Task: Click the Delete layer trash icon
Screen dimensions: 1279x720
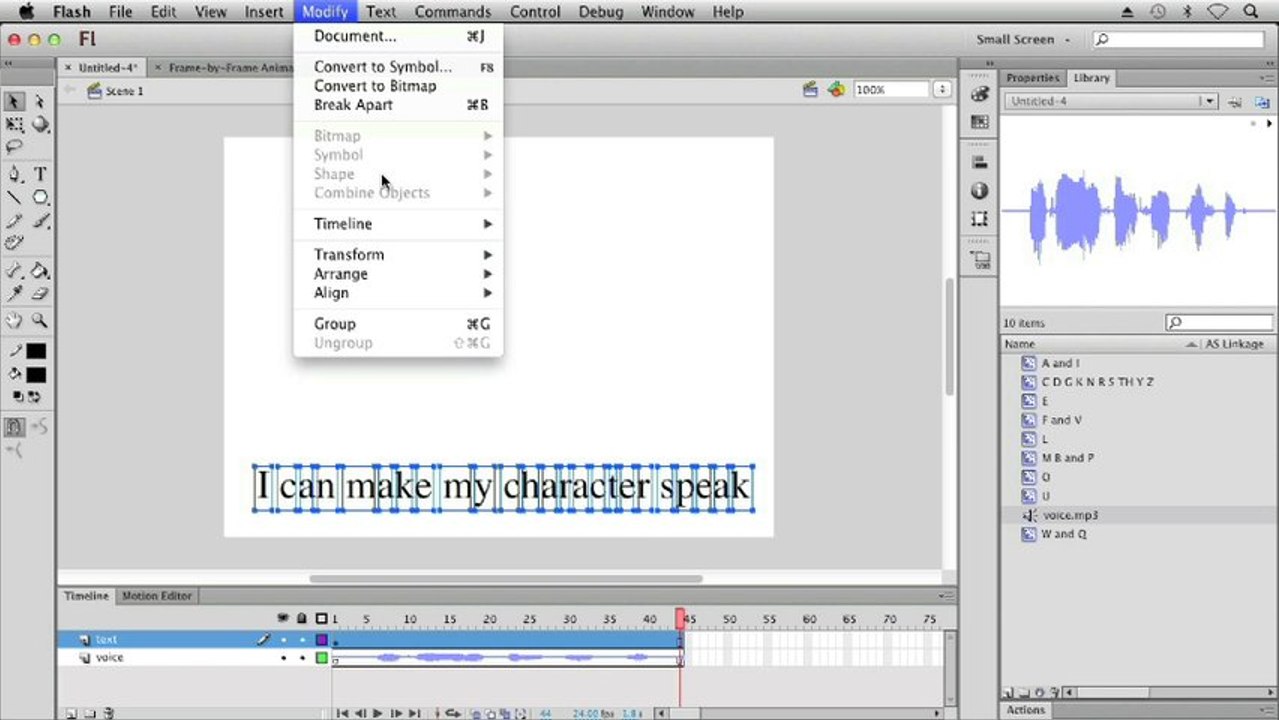Action: (108, 713)
